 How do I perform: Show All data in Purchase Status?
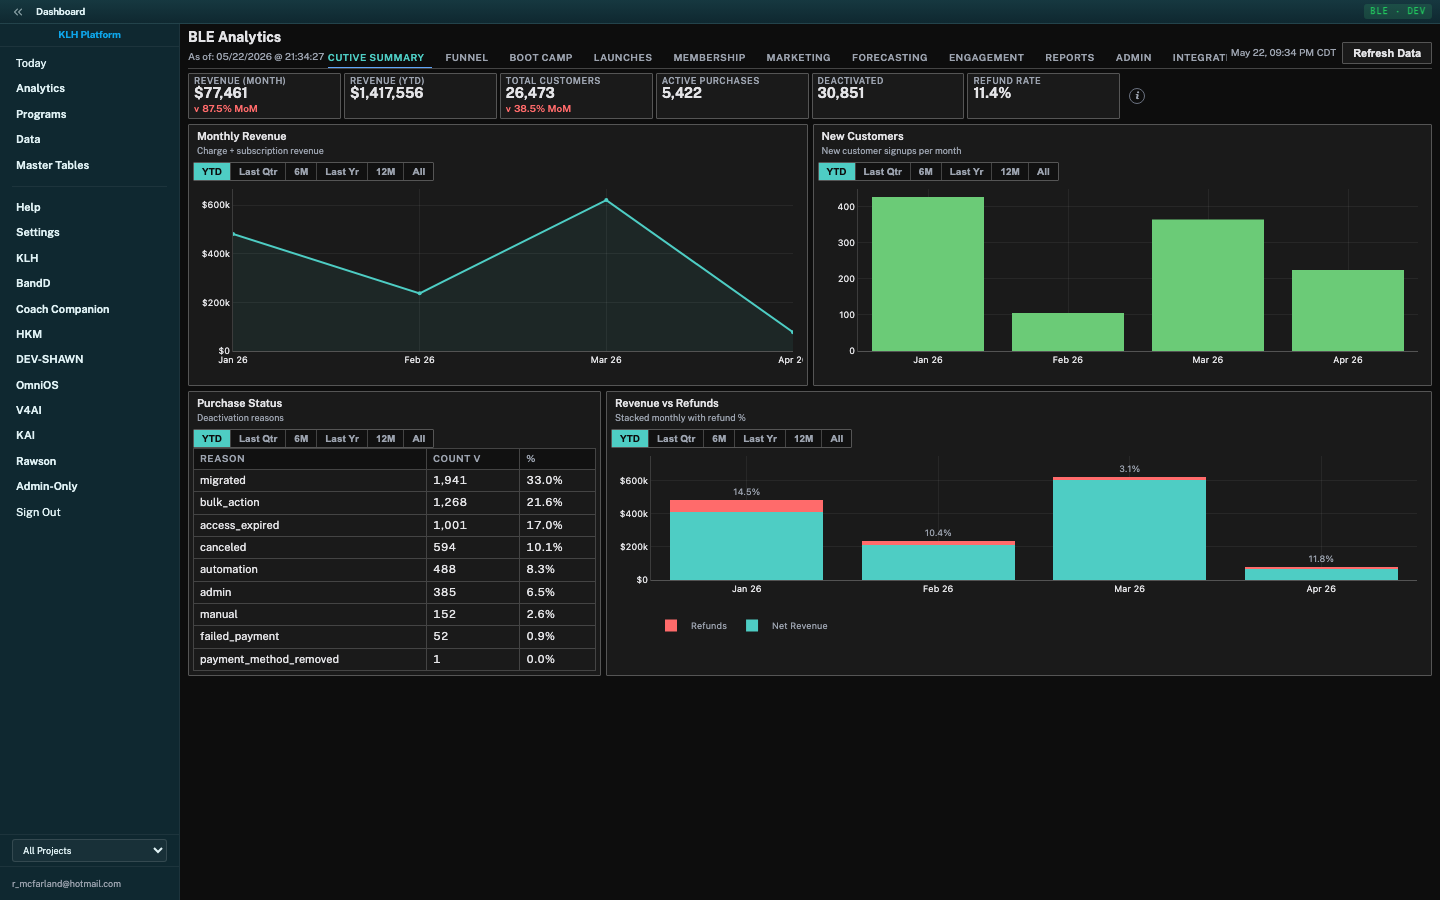tap(419, 439)
